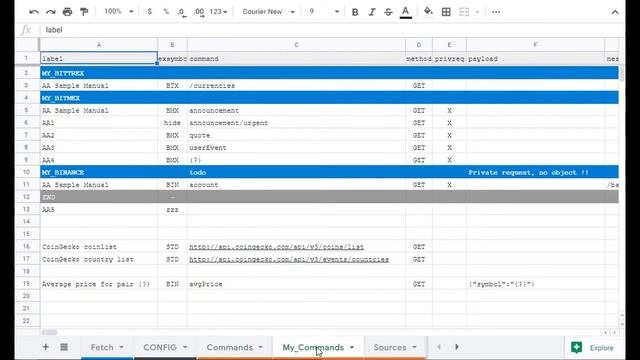Open the CoinGecko coins/list link
640x360 pixels.
click(276, 247)
